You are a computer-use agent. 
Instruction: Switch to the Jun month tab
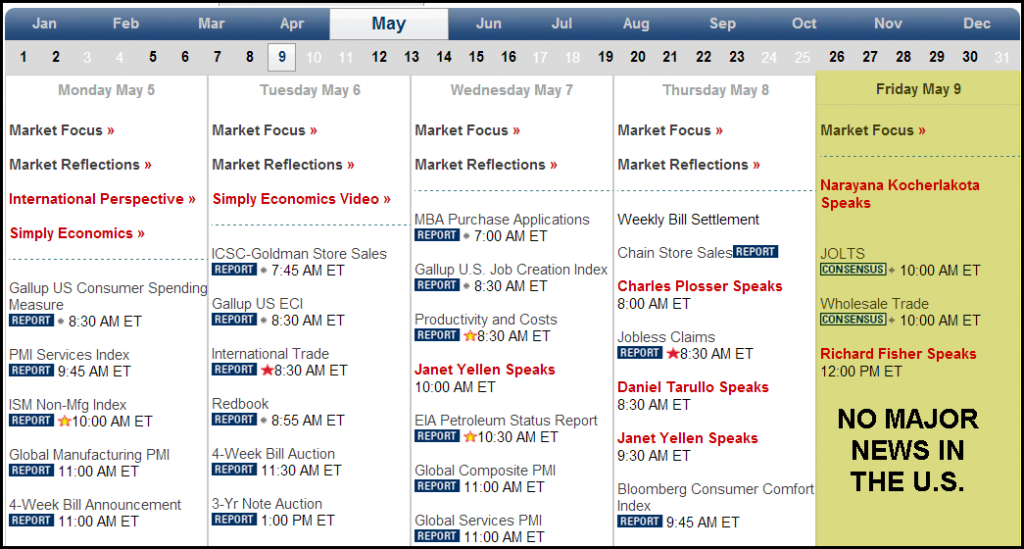pos(488,24)
